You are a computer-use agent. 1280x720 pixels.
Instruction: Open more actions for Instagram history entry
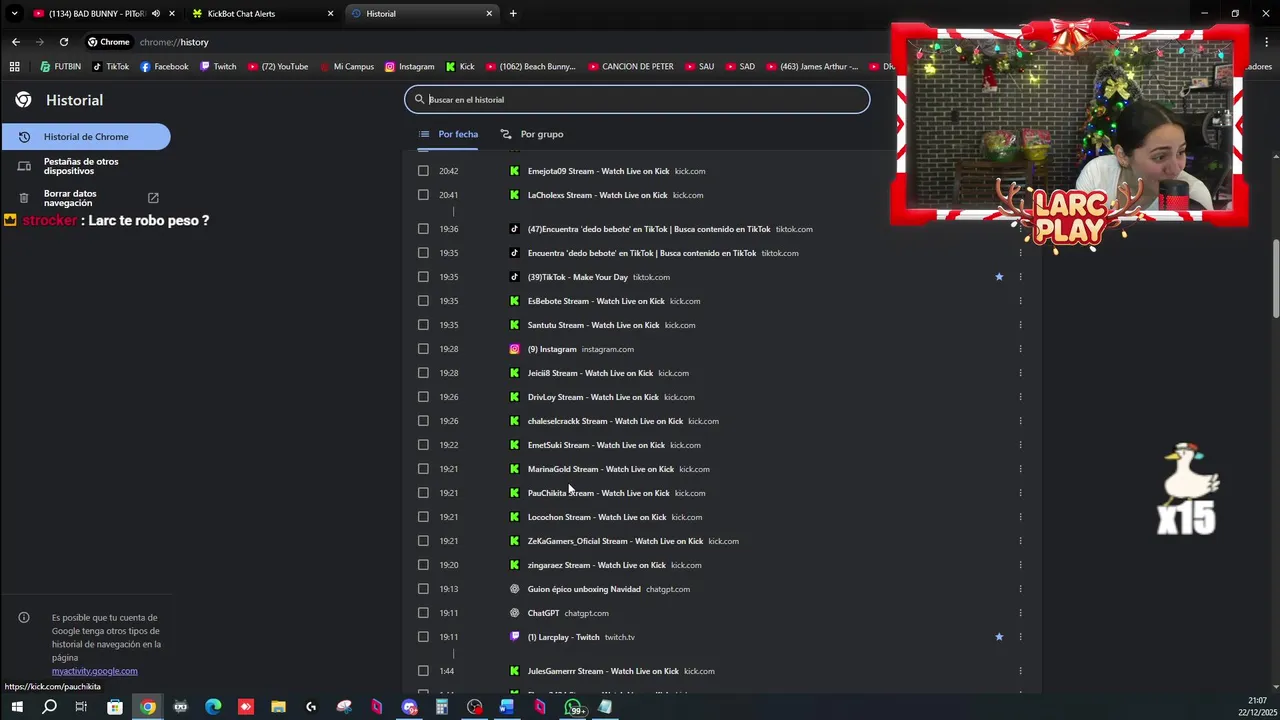pyautogui.click(x=1020, y=349)
